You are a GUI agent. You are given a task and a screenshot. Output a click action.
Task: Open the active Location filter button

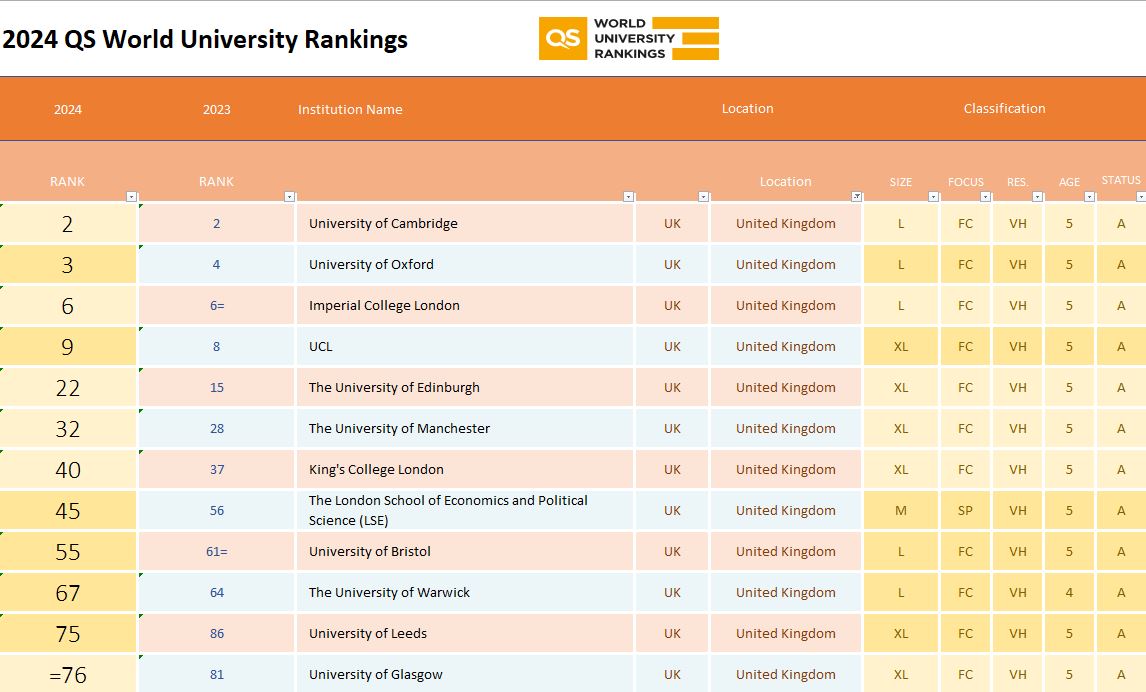click(856, 197)
